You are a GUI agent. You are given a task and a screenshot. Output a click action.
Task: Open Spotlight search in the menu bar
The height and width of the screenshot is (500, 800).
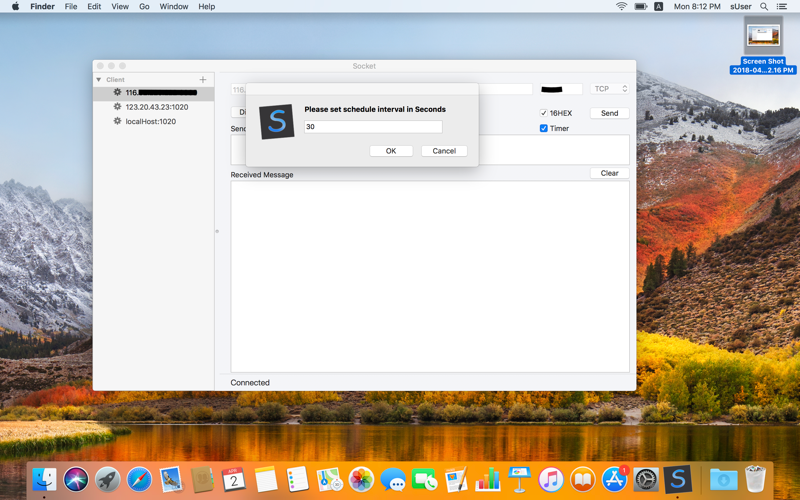tap(764, 7)
